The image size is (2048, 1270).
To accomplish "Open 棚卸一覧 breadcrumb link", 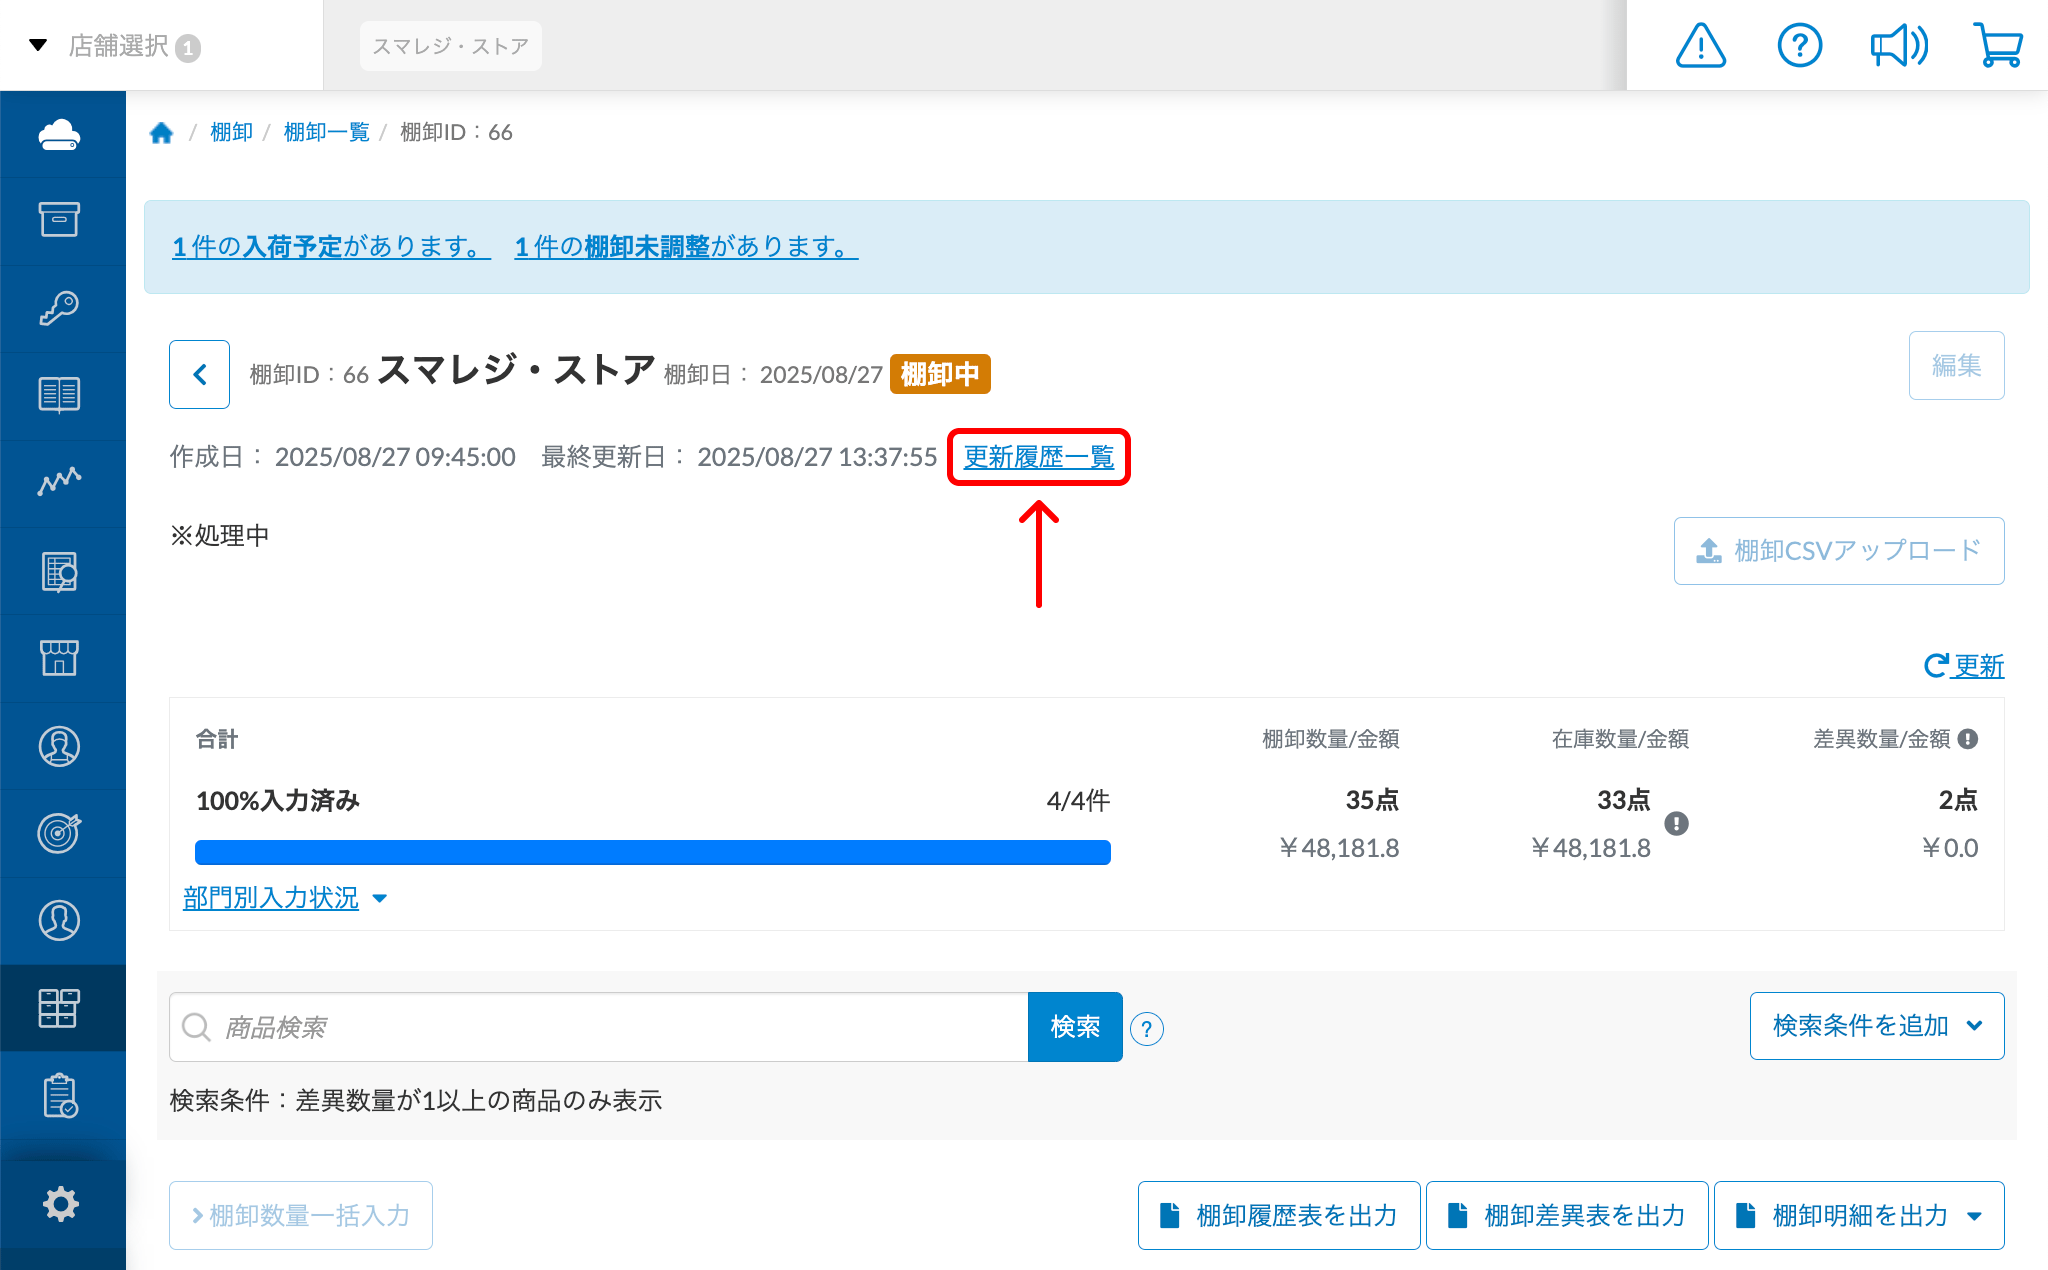I will (326, 131).
